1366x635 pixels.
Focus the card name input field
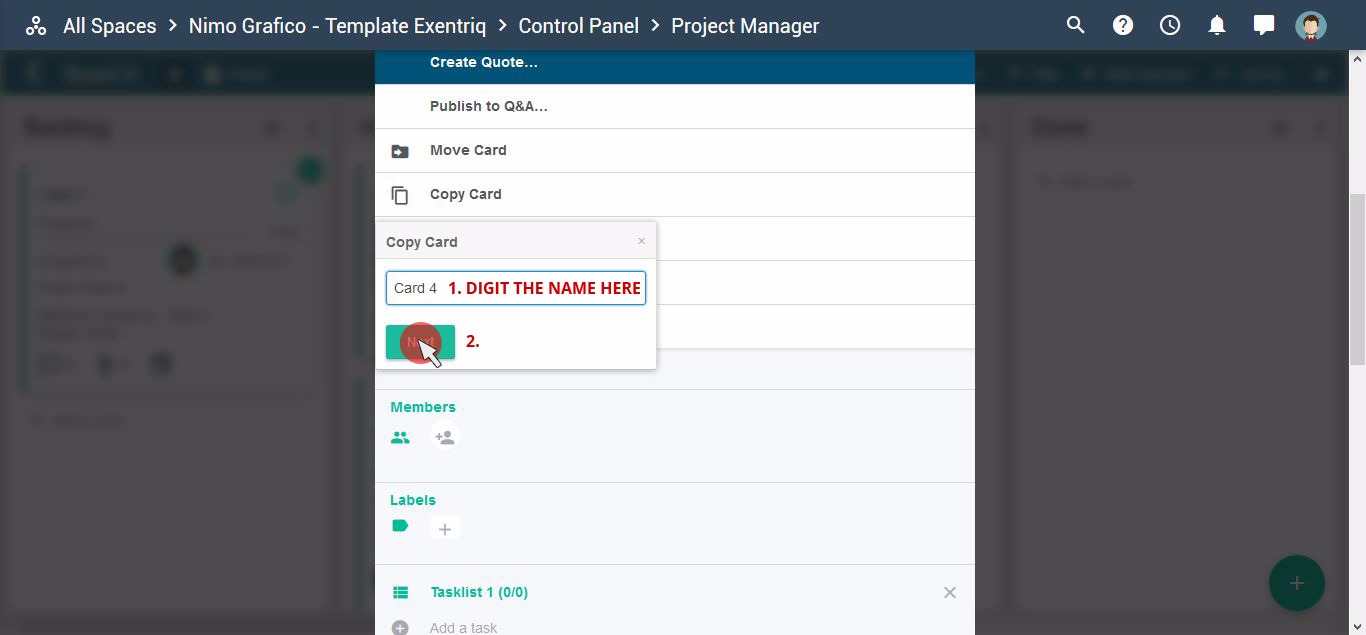pos(516,288)
